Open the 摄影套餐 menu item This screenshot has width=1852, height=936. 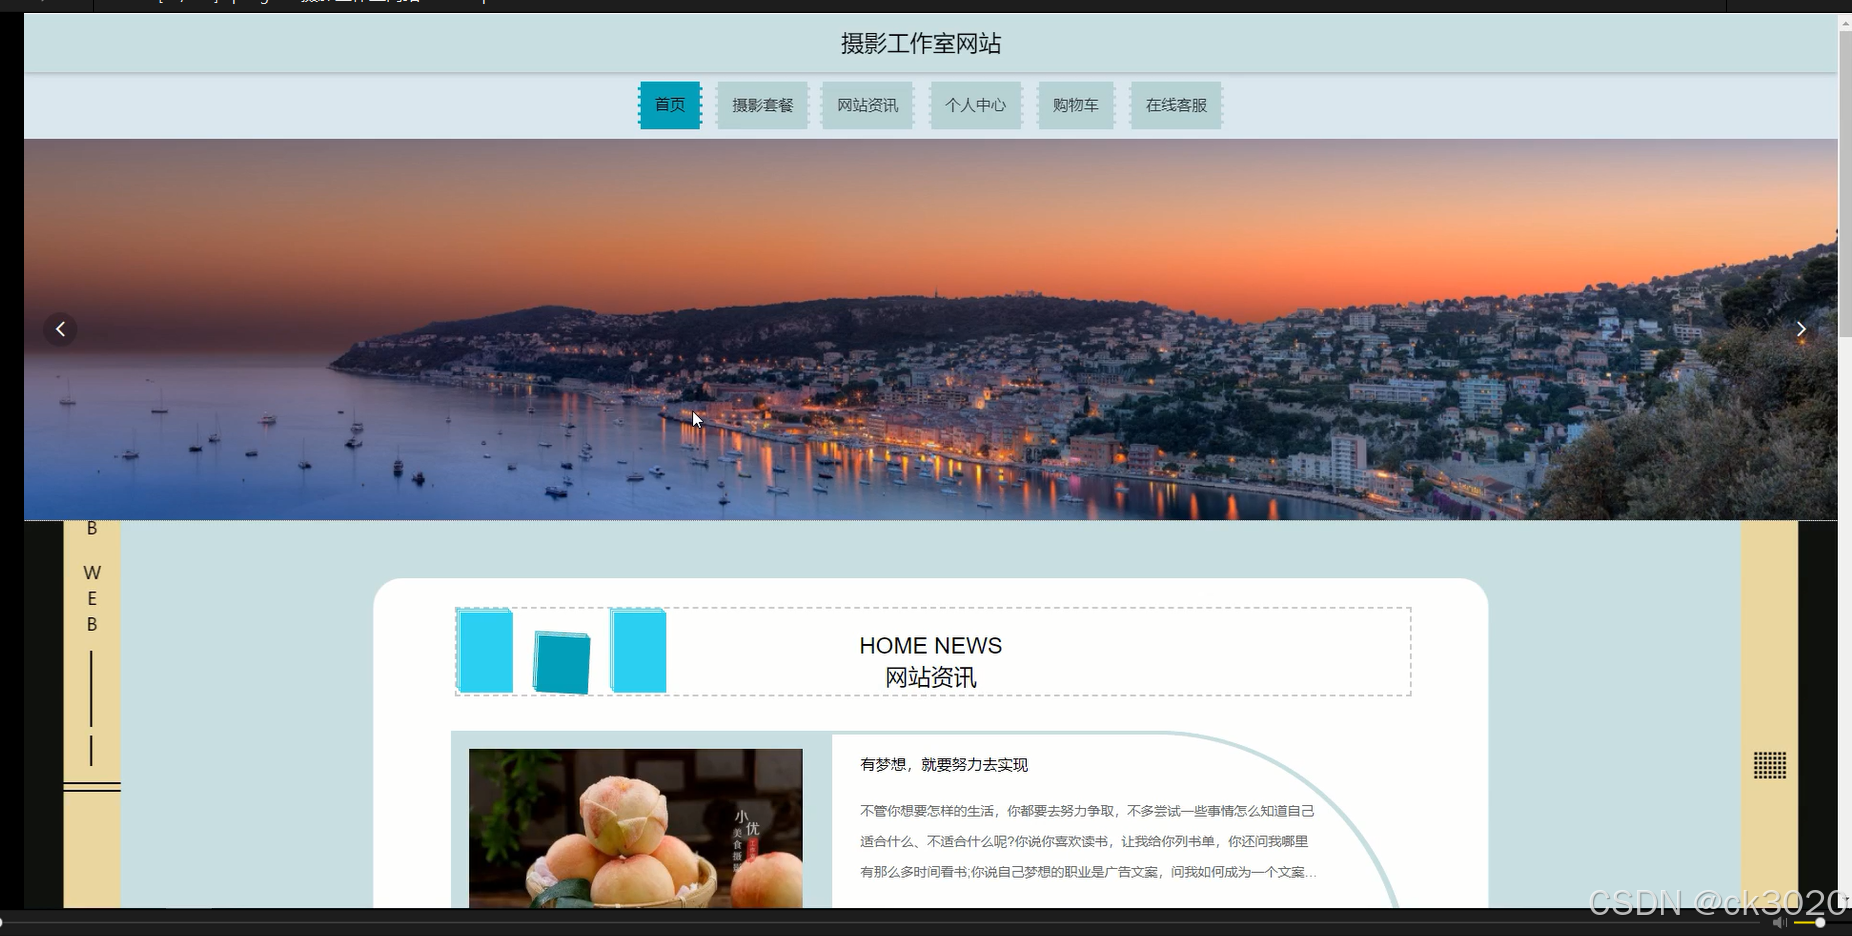[762, 105]
